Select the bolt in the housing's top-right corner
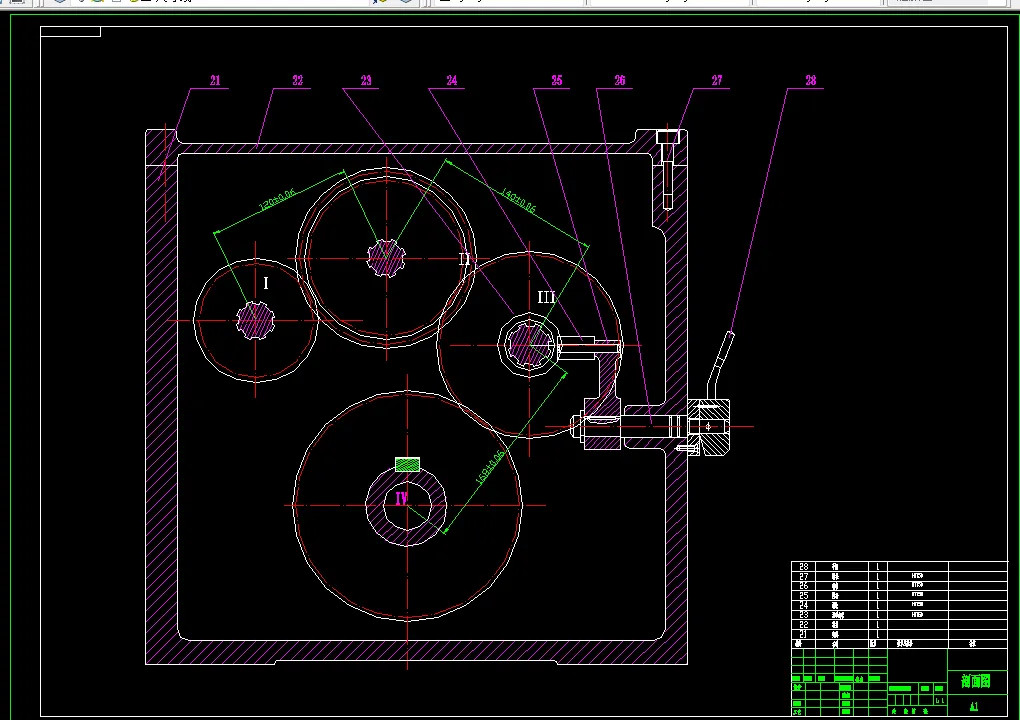This screenshot has height=720, width=1020. (x=667, y=169)
